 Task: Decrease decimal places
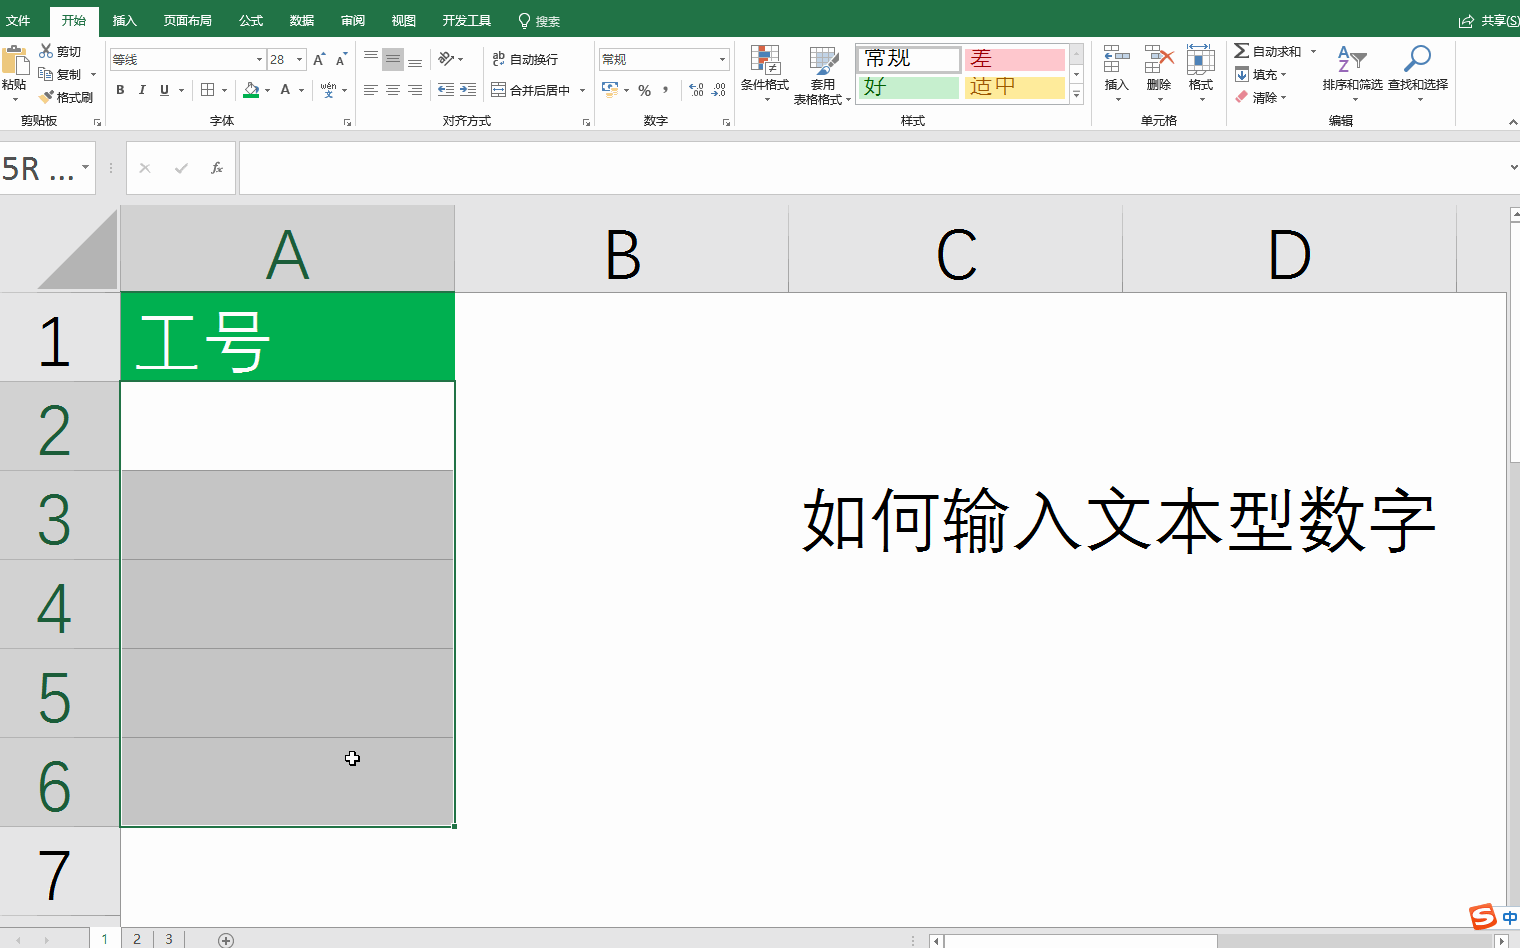(719, 90)
